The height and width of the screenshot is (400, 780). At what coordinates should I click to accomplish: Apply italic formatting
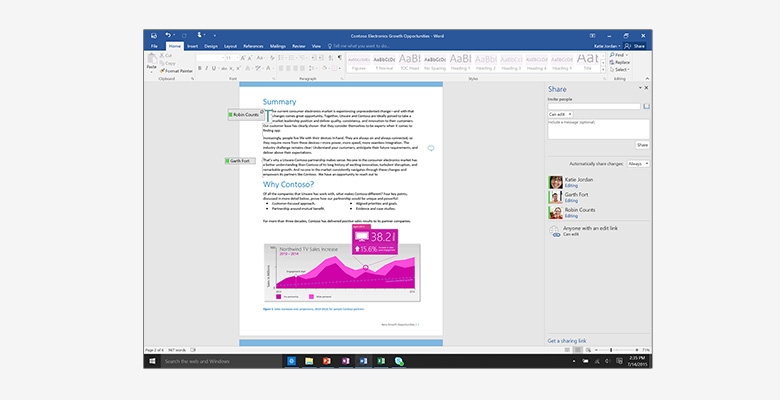[206, 68]
